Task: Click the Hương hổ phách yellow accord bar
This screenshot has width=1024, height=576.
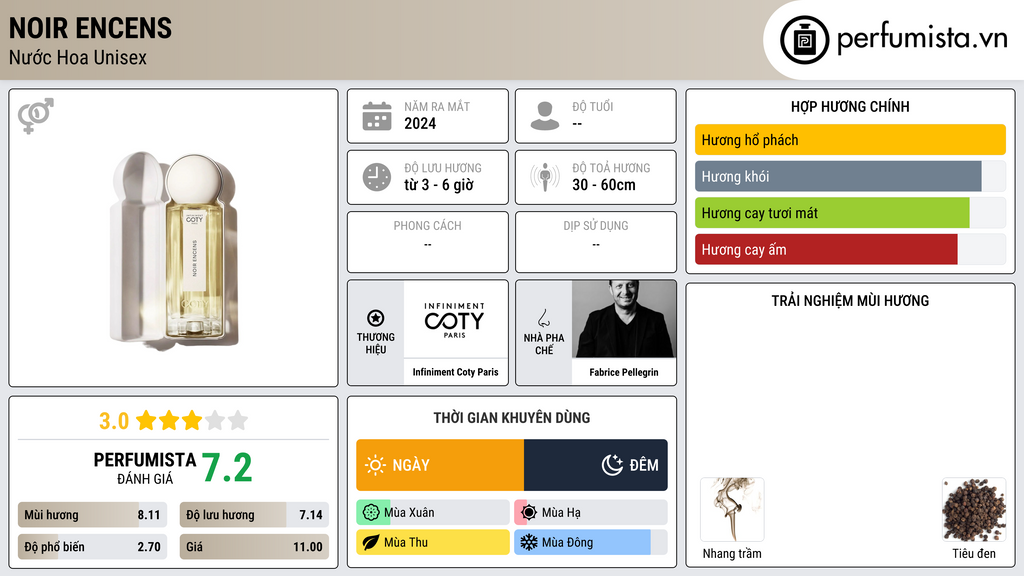Action: point(850,140)
